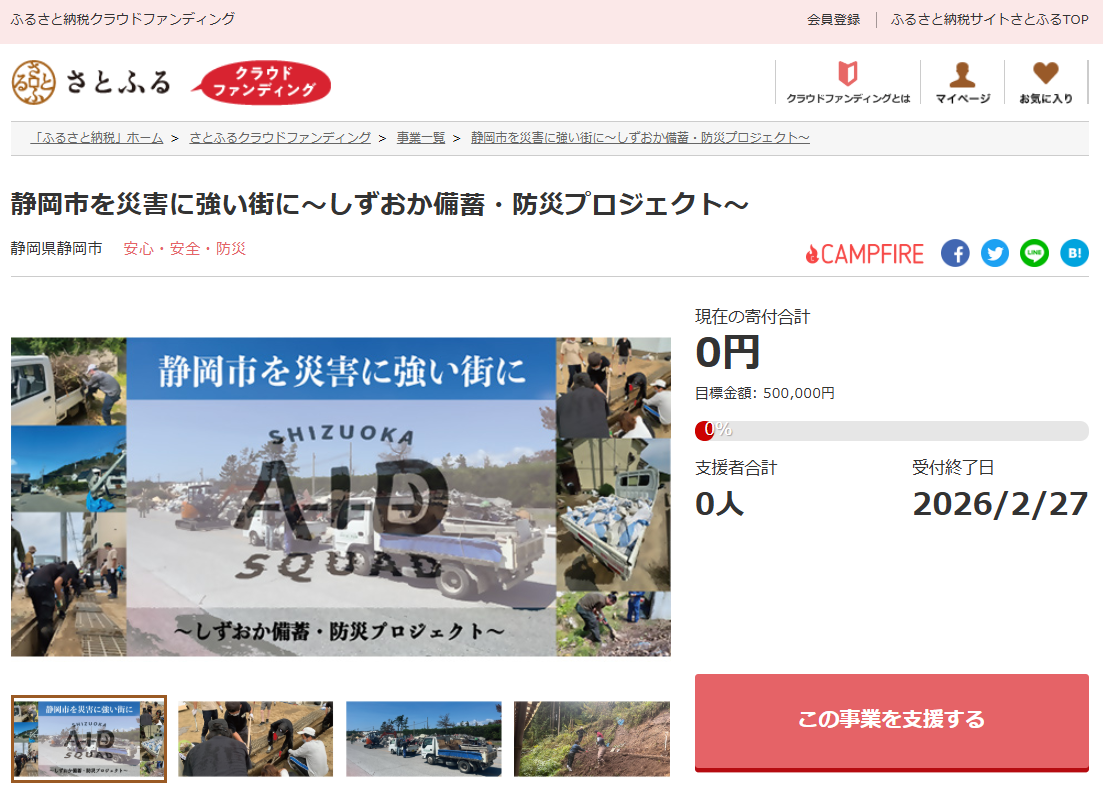Select thumbnail of people digging soil

pyautogui.click(x=256, y=739)
